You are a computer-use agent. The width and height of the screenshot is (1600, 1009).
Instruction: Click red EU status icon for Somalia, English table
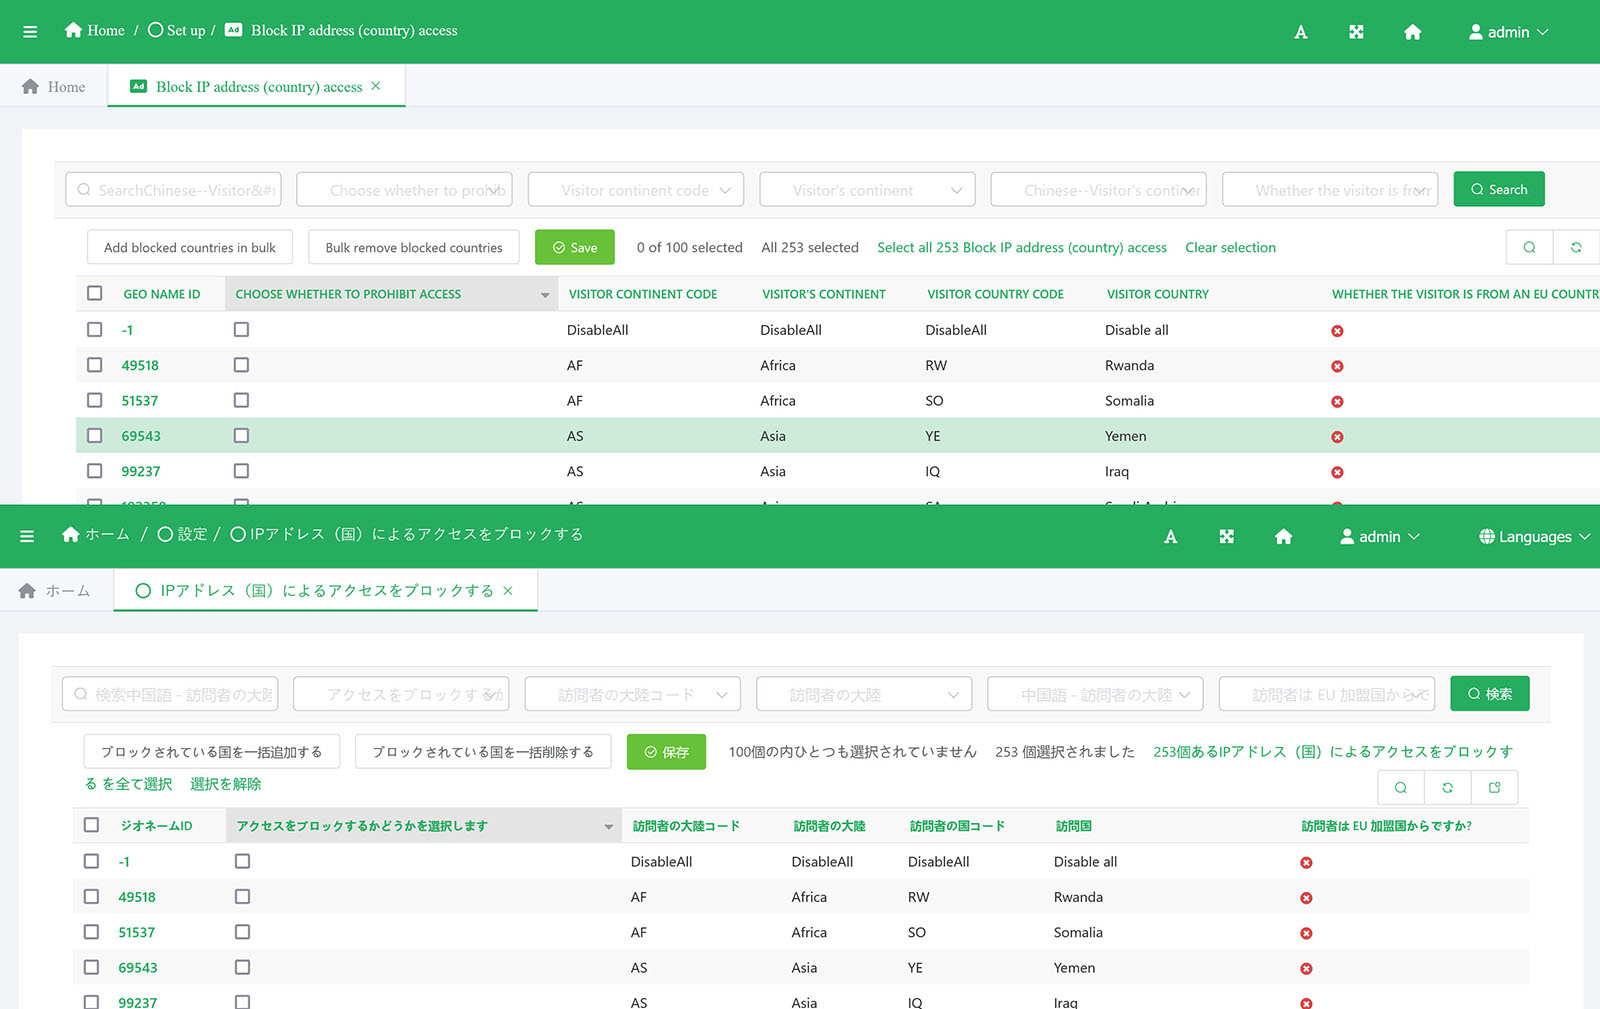pyautogui.click(x=1337, y=401)
